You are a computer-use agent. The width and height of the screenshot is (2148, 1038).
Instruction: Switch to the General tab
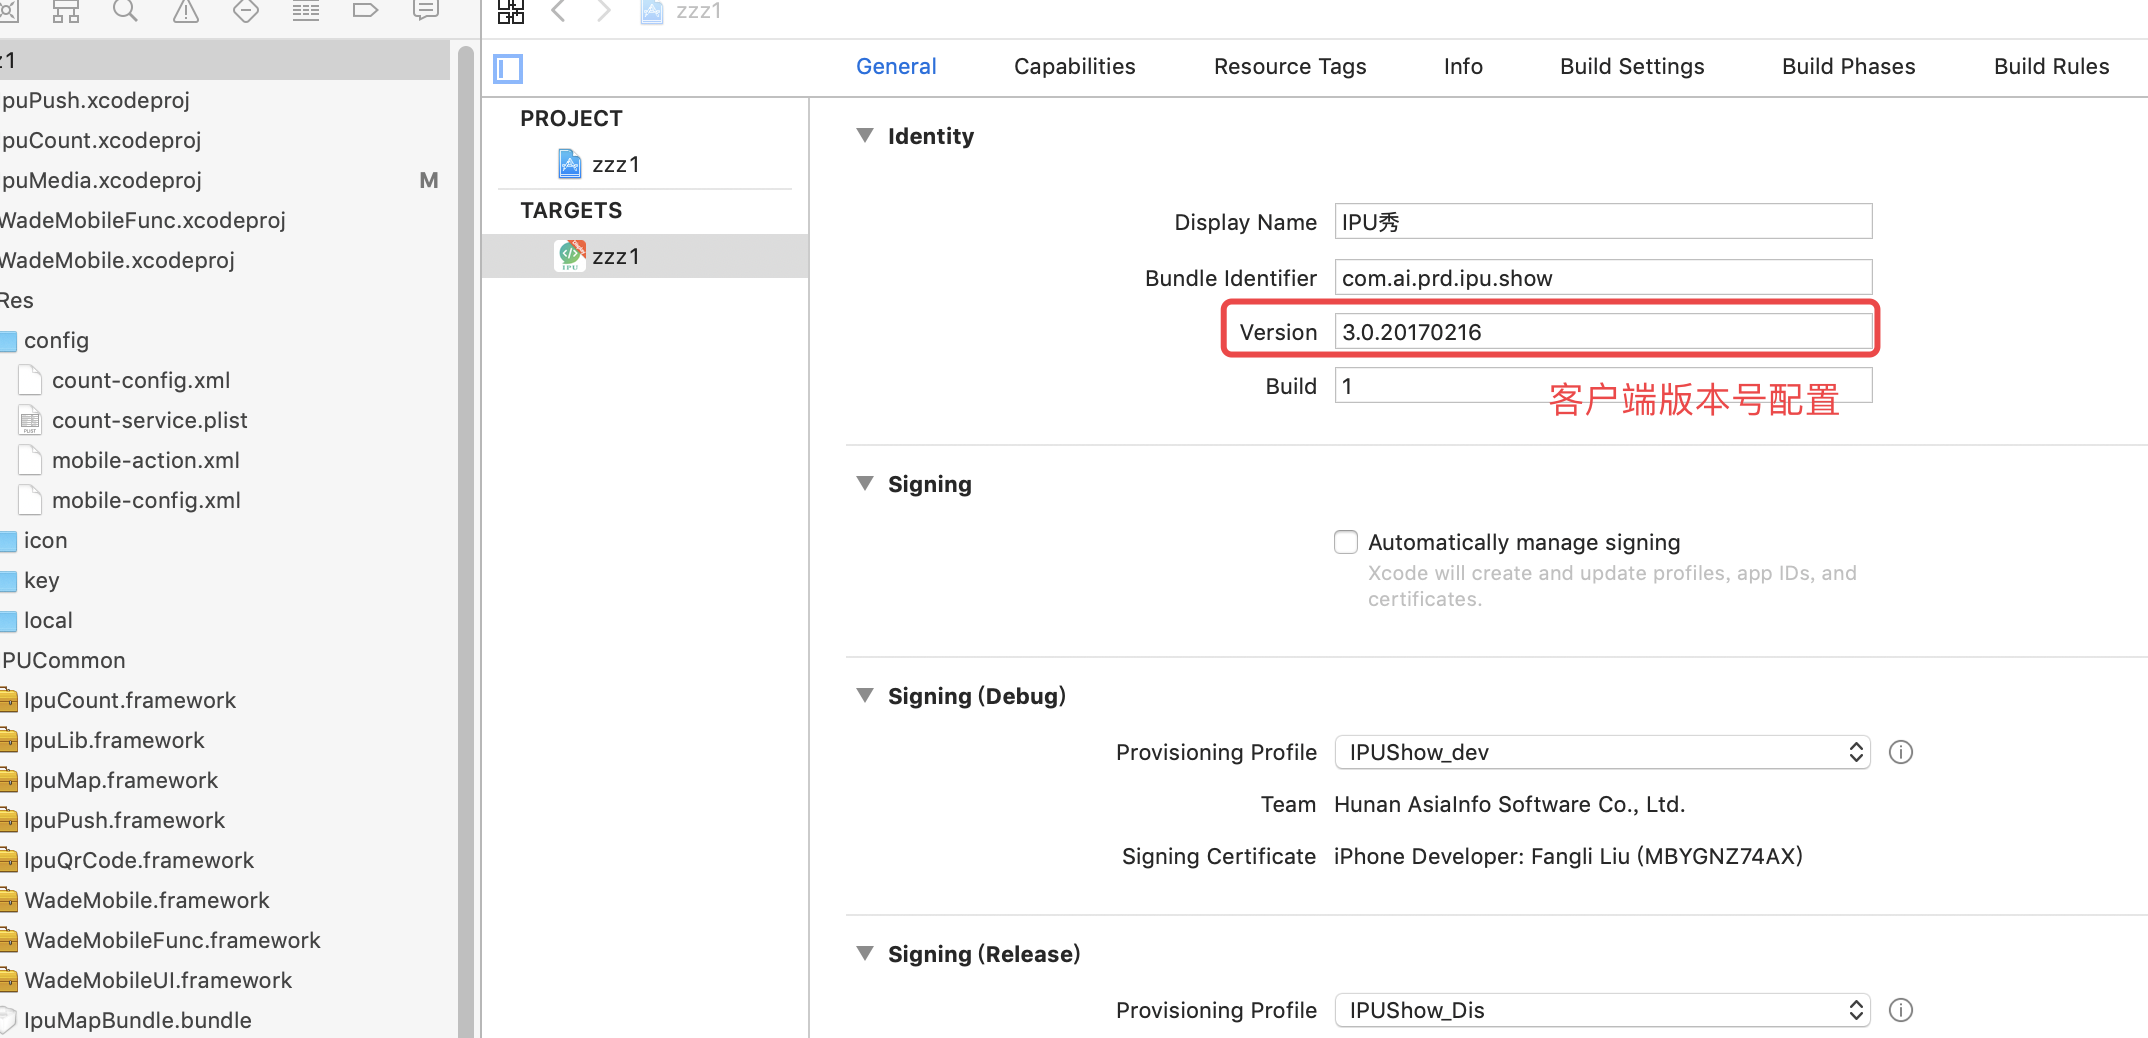[896, 66]
